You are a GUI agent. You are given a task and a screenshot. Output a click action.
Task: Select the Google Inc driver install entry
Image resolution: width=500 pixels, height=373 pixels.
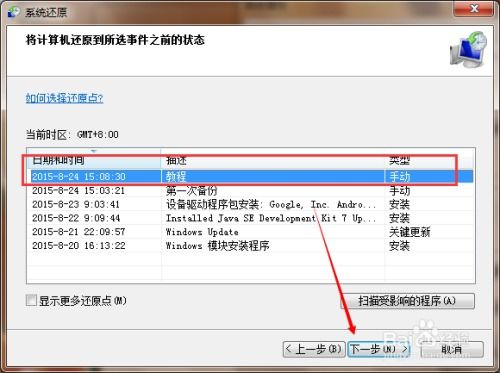(x=251, y=204)
